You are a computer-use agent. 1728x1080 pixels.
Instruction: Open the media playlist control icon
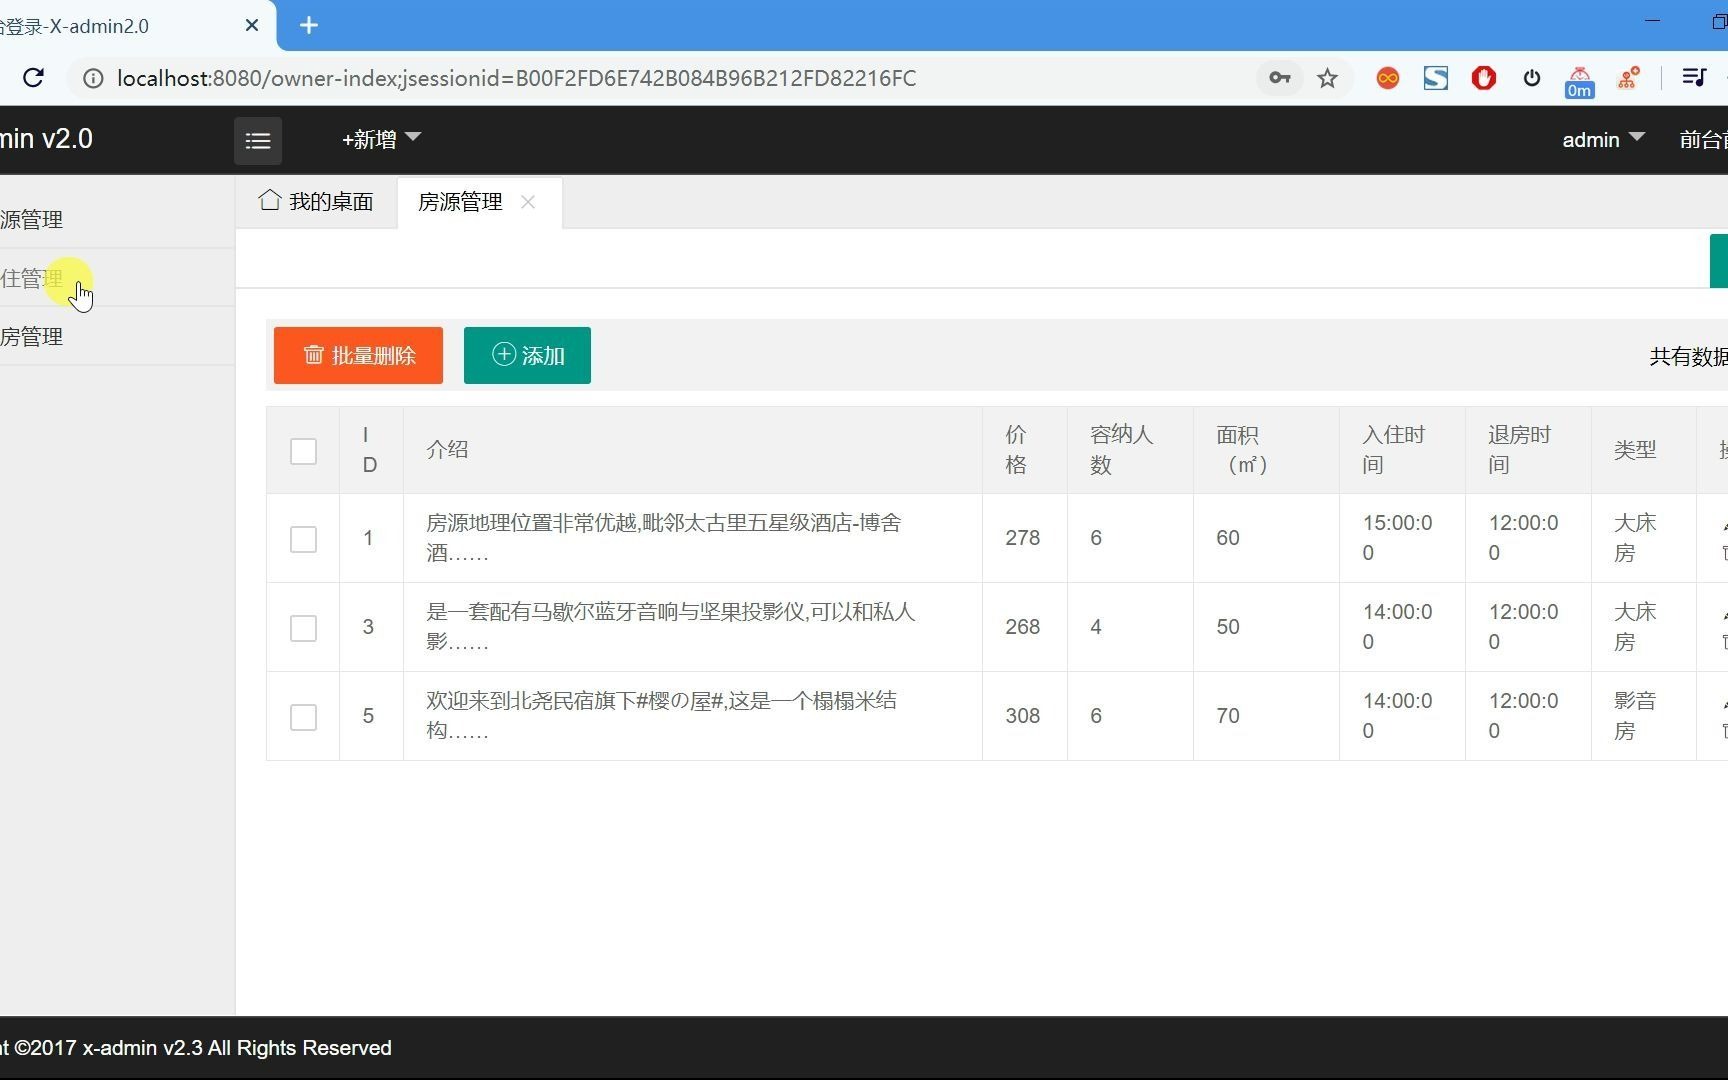coord(1693,77)
